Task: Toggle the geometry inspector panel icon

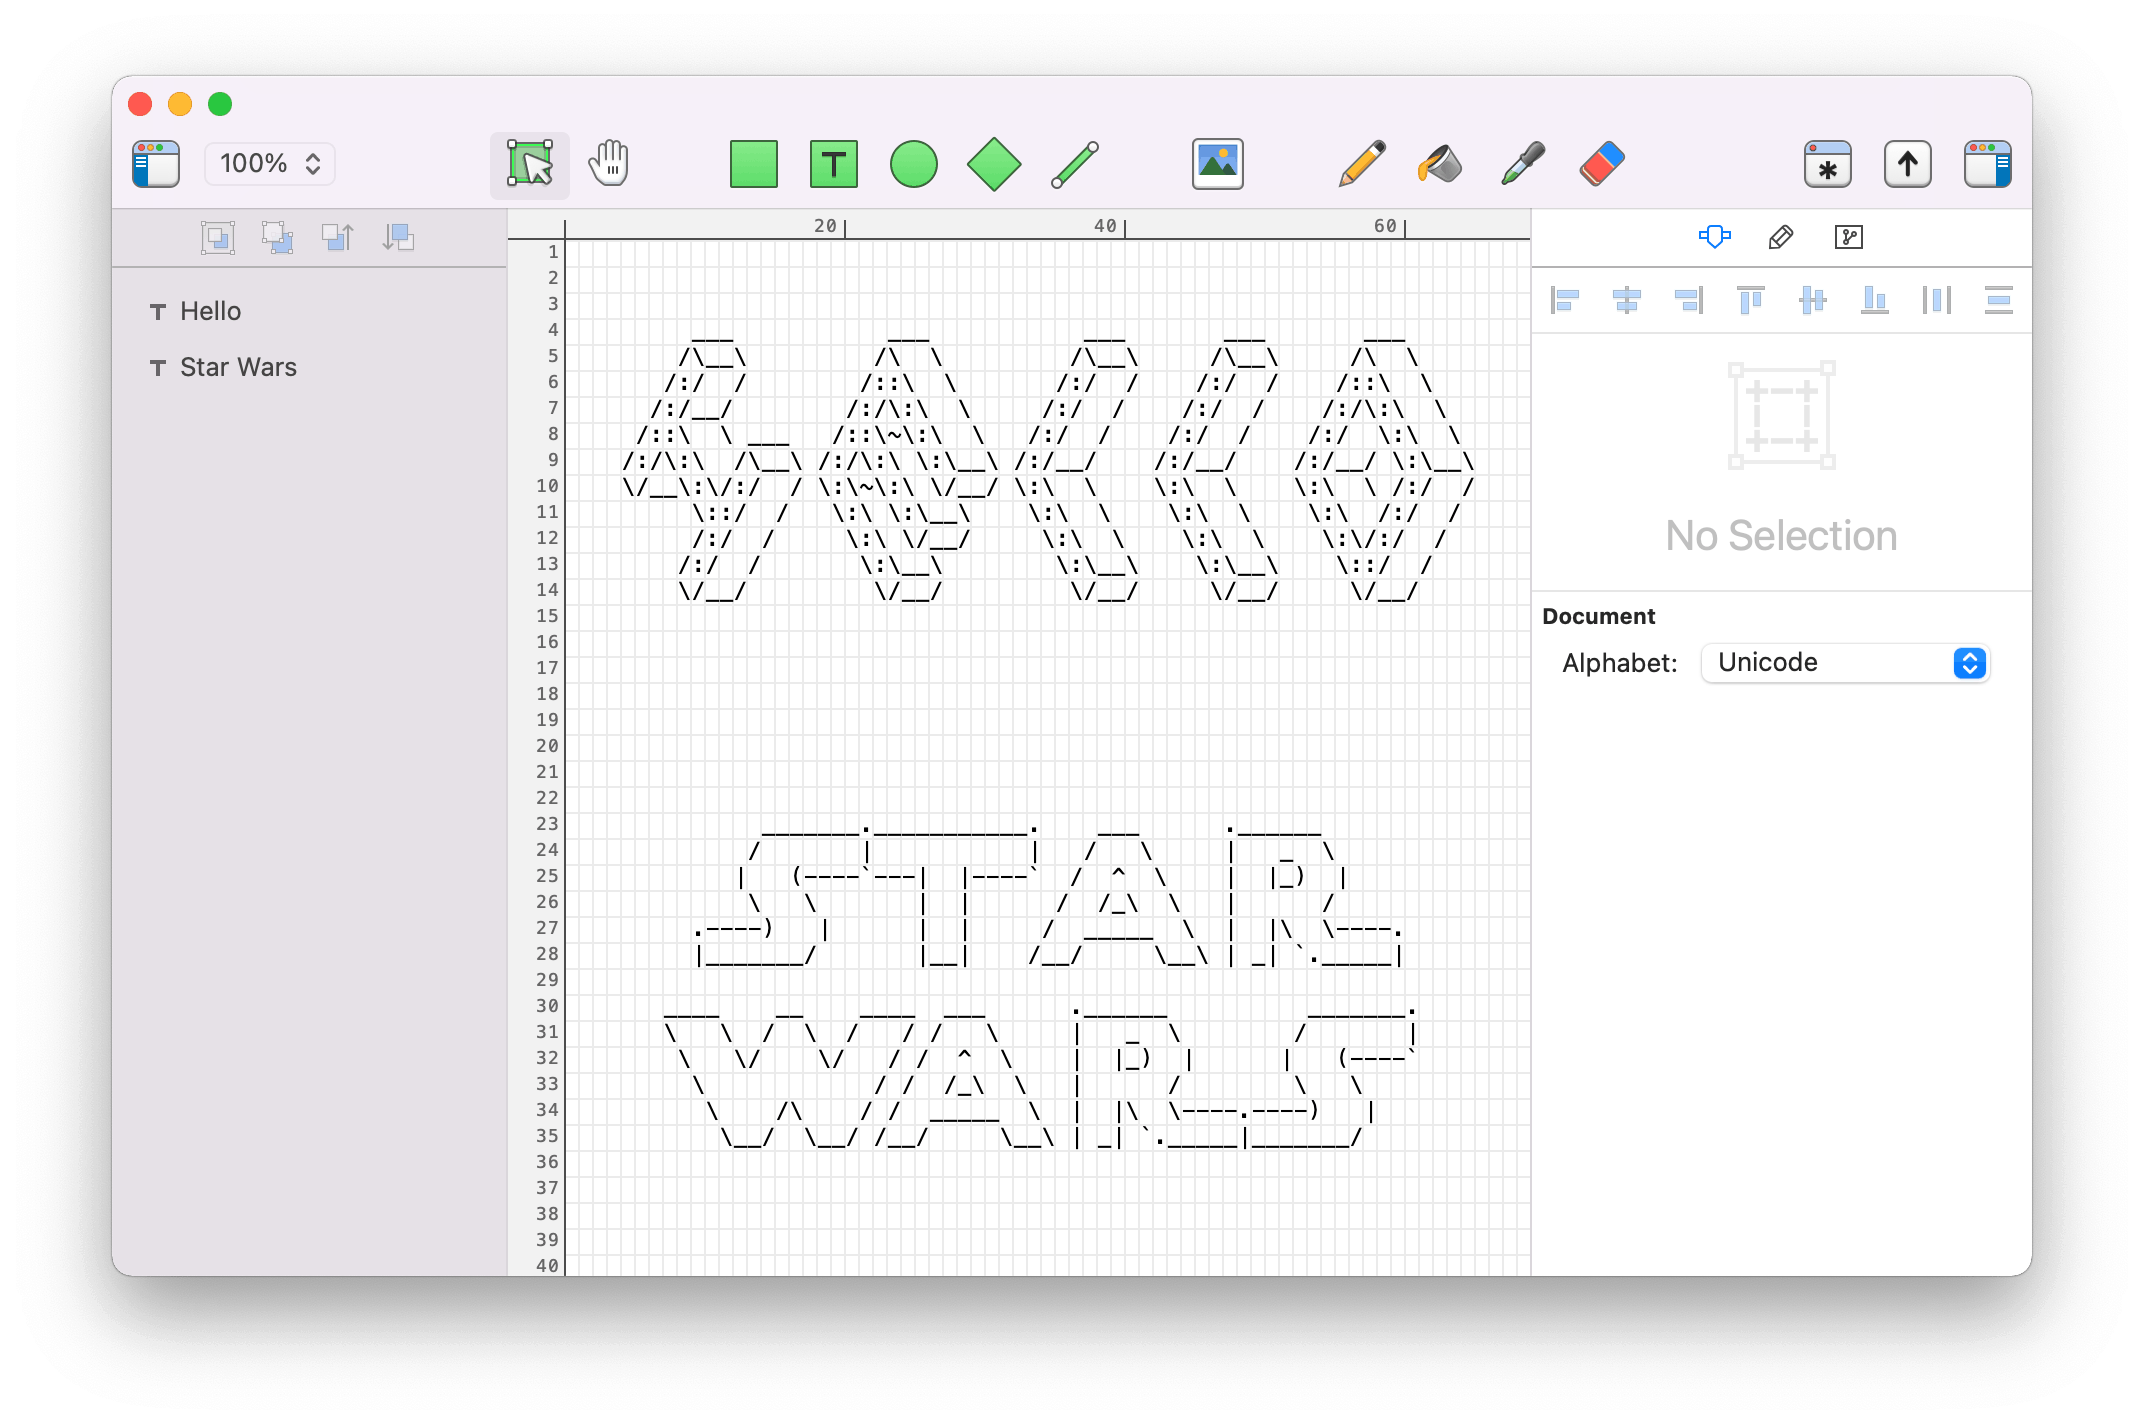Action: click(x=1715, y=237)
